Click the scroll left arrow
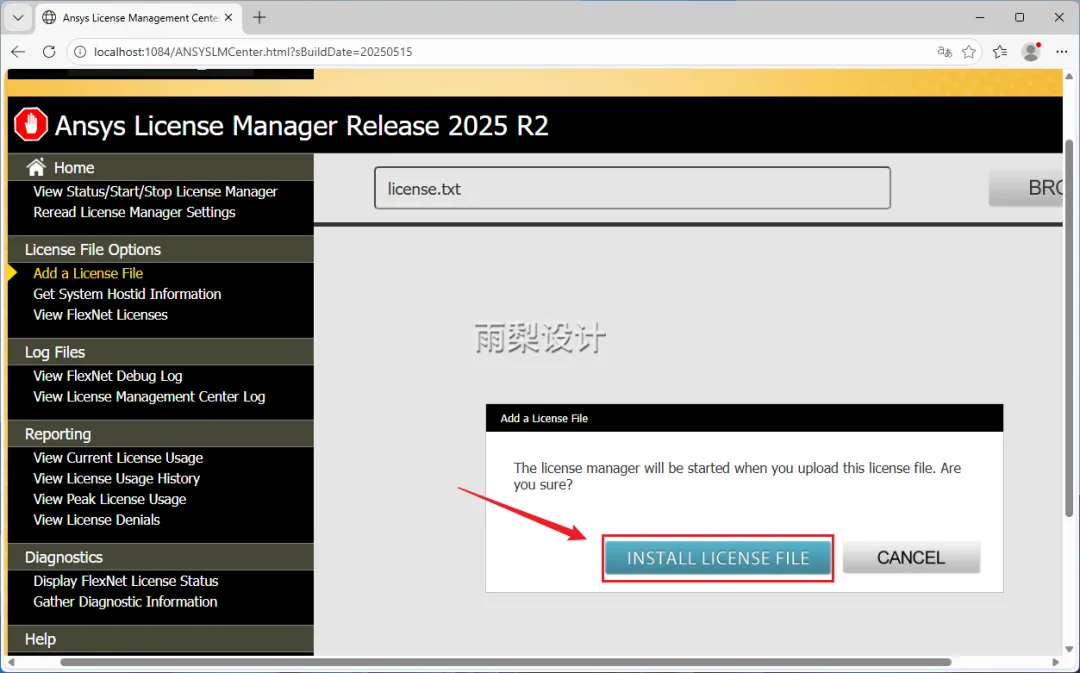The height and width of the screenshot is (673, 1080). coord(11,663)
